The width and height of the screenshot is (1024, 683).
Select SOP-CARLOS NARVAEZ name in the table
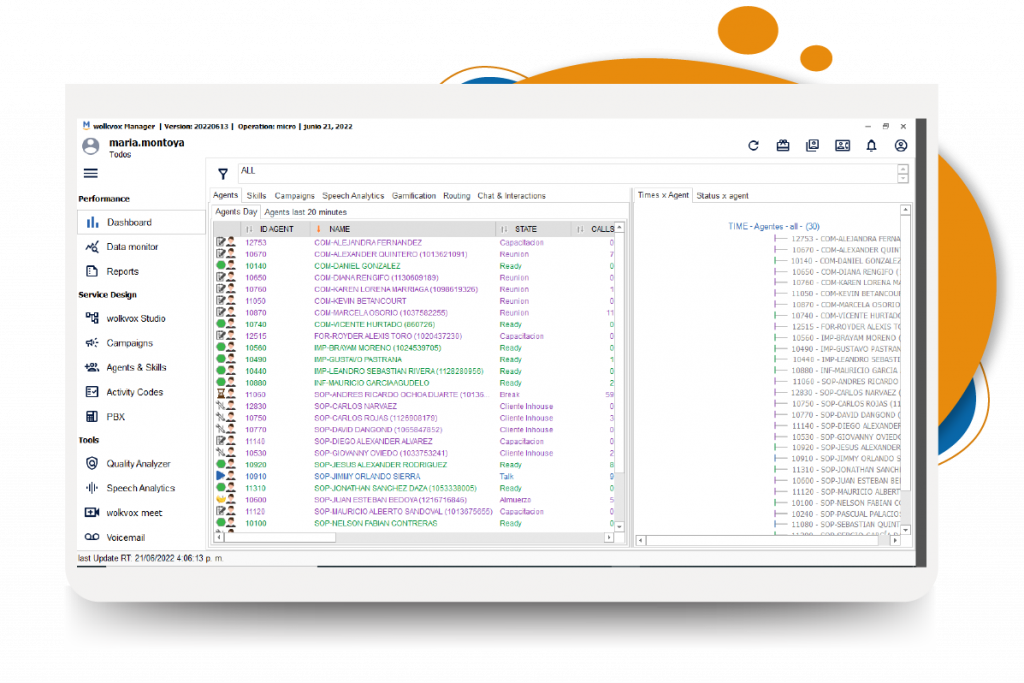click(x=355, y=406)
